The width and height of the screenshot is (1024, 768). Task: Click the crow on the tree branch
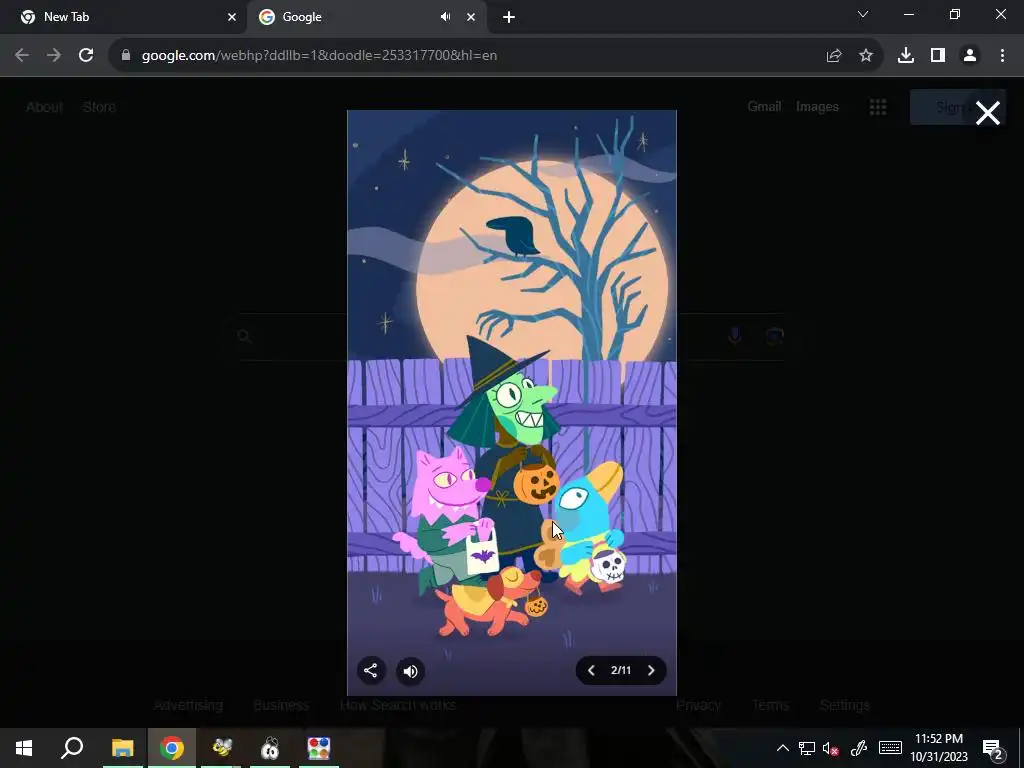pyautogui.click(x=513, y=236)
